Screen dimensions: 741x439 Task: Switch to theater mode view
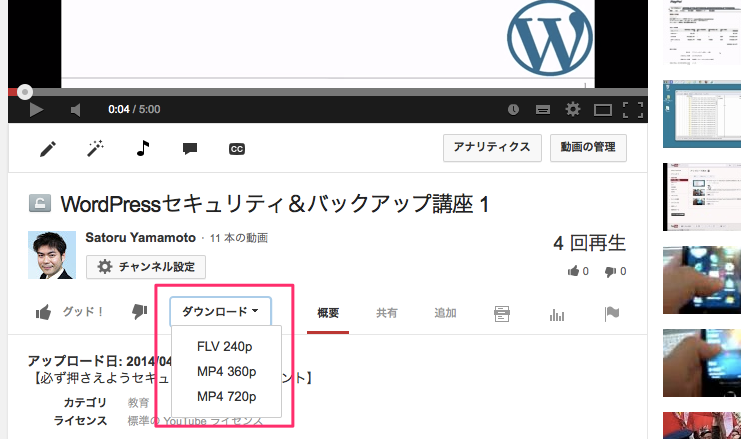[603, 110]
